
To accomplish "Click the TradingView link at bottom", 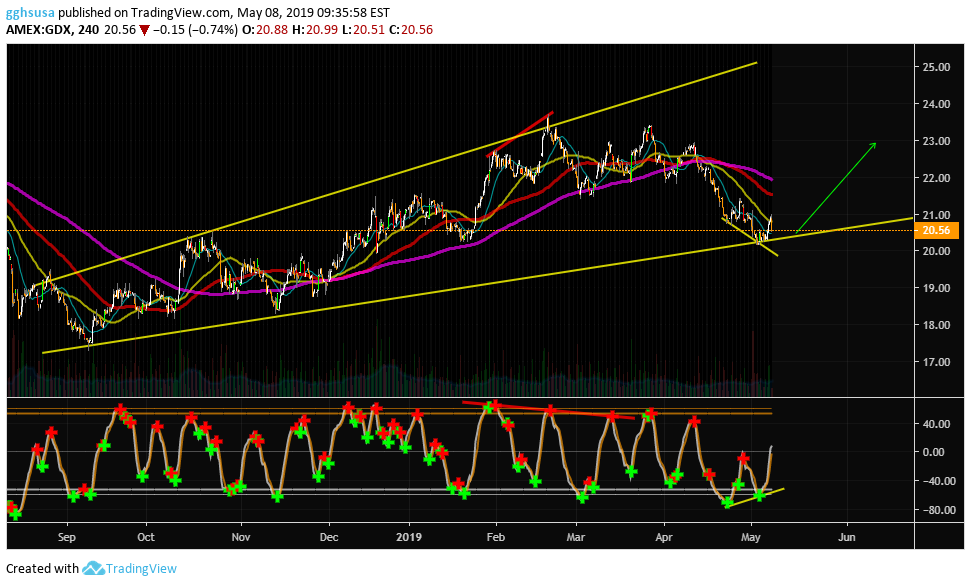I will point(141,568).
